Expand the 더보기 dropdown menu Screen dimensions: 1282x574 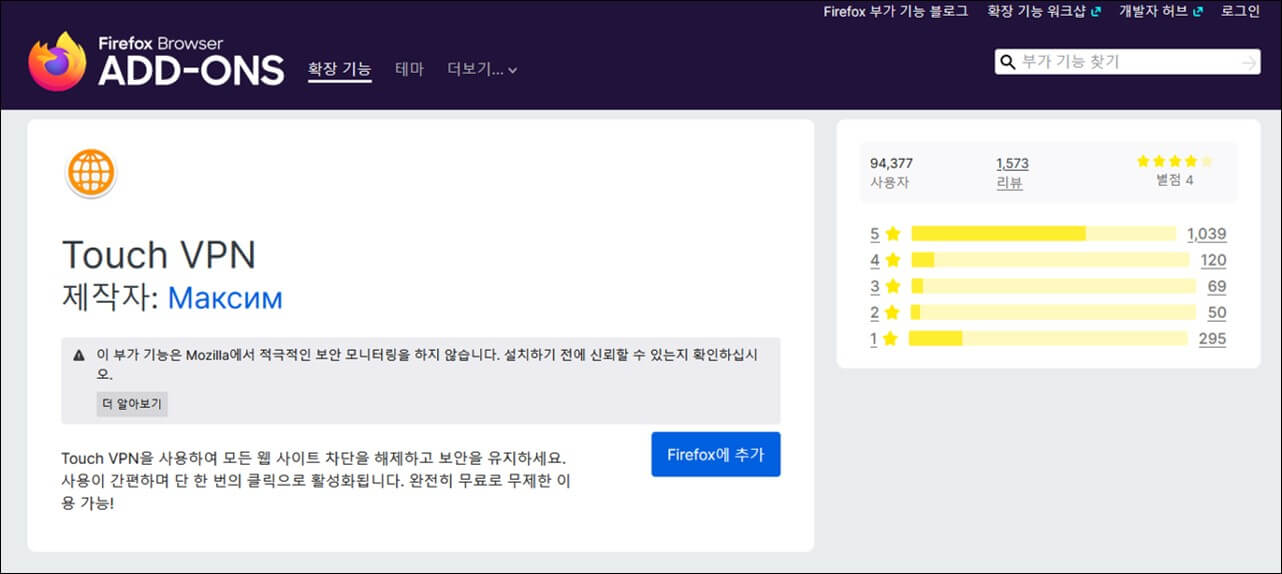(482, 69)
